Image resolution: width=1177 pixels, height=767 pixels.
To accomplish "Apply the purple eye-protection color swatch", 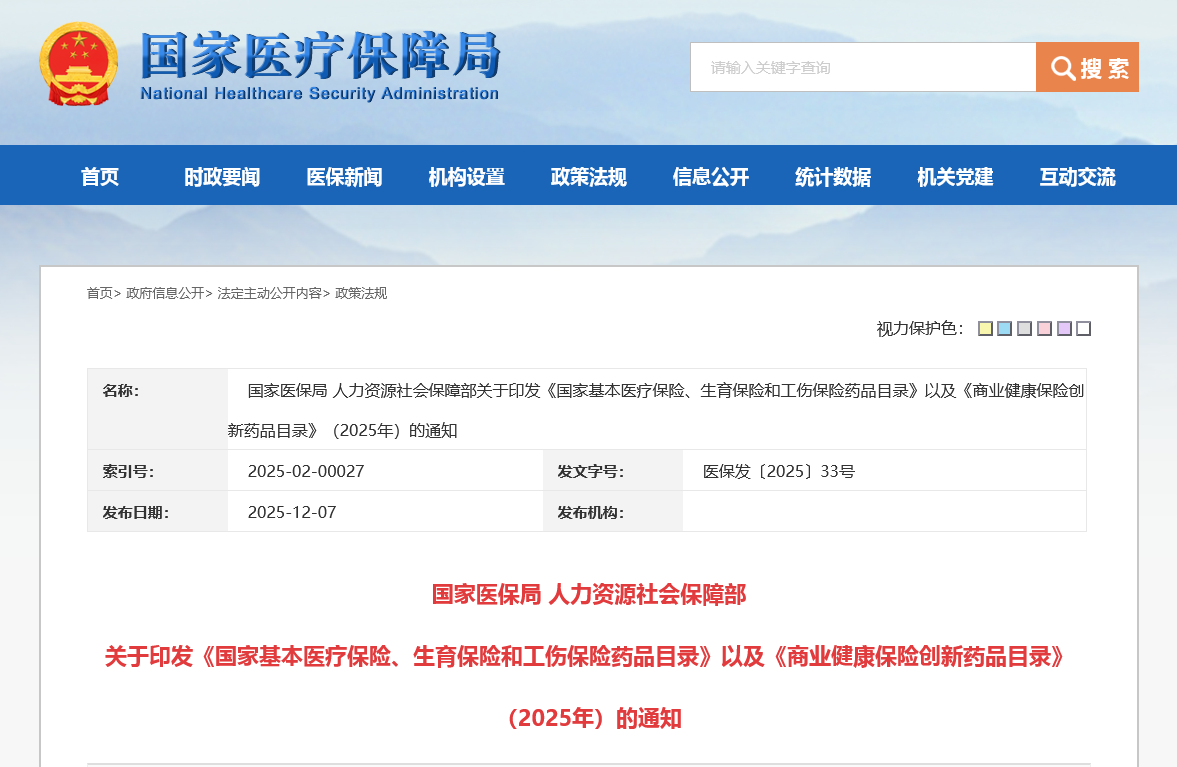I will pyautogui.click(x=1064, y=329).
